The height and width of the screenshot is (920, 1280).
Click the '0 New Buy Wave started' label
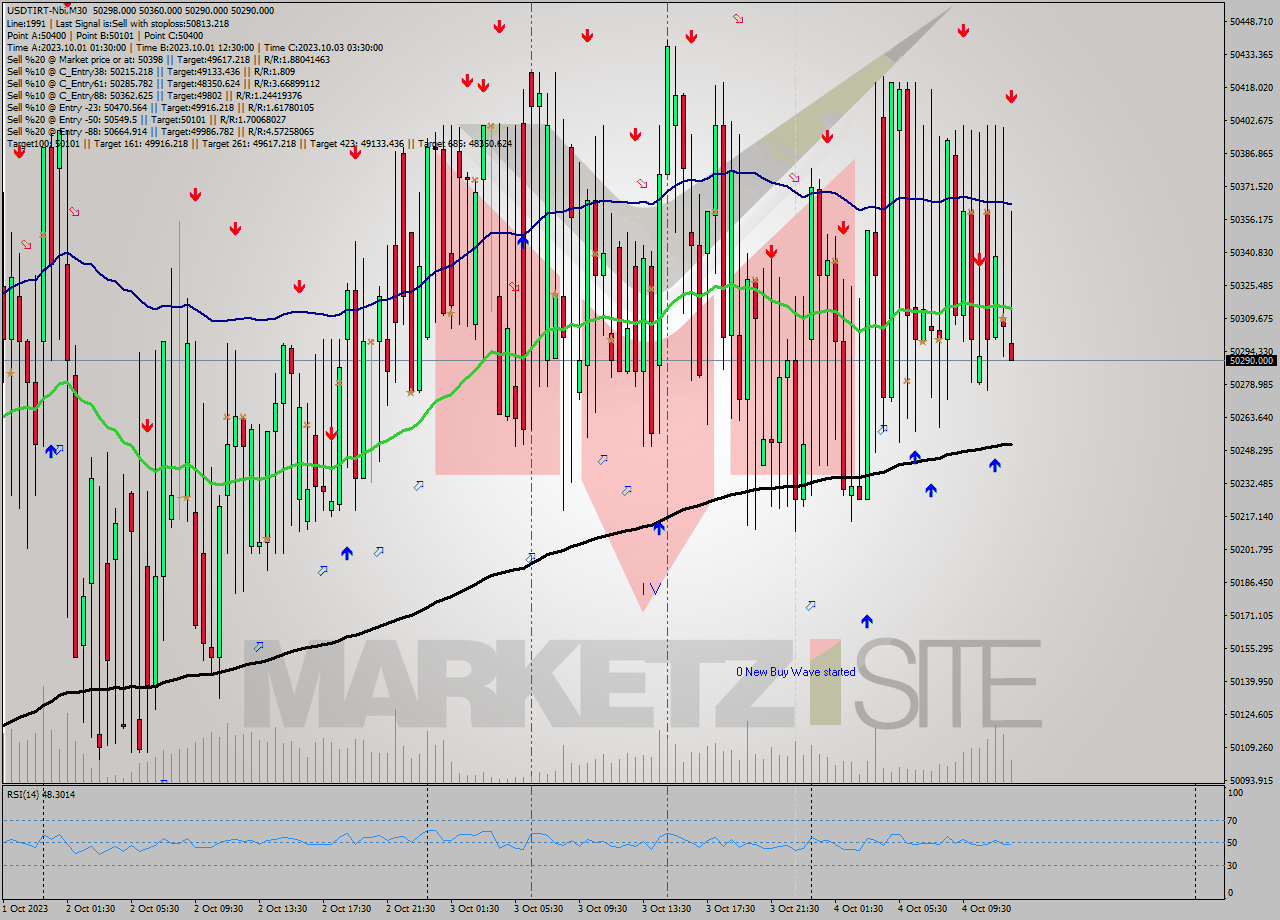(796, 672)
